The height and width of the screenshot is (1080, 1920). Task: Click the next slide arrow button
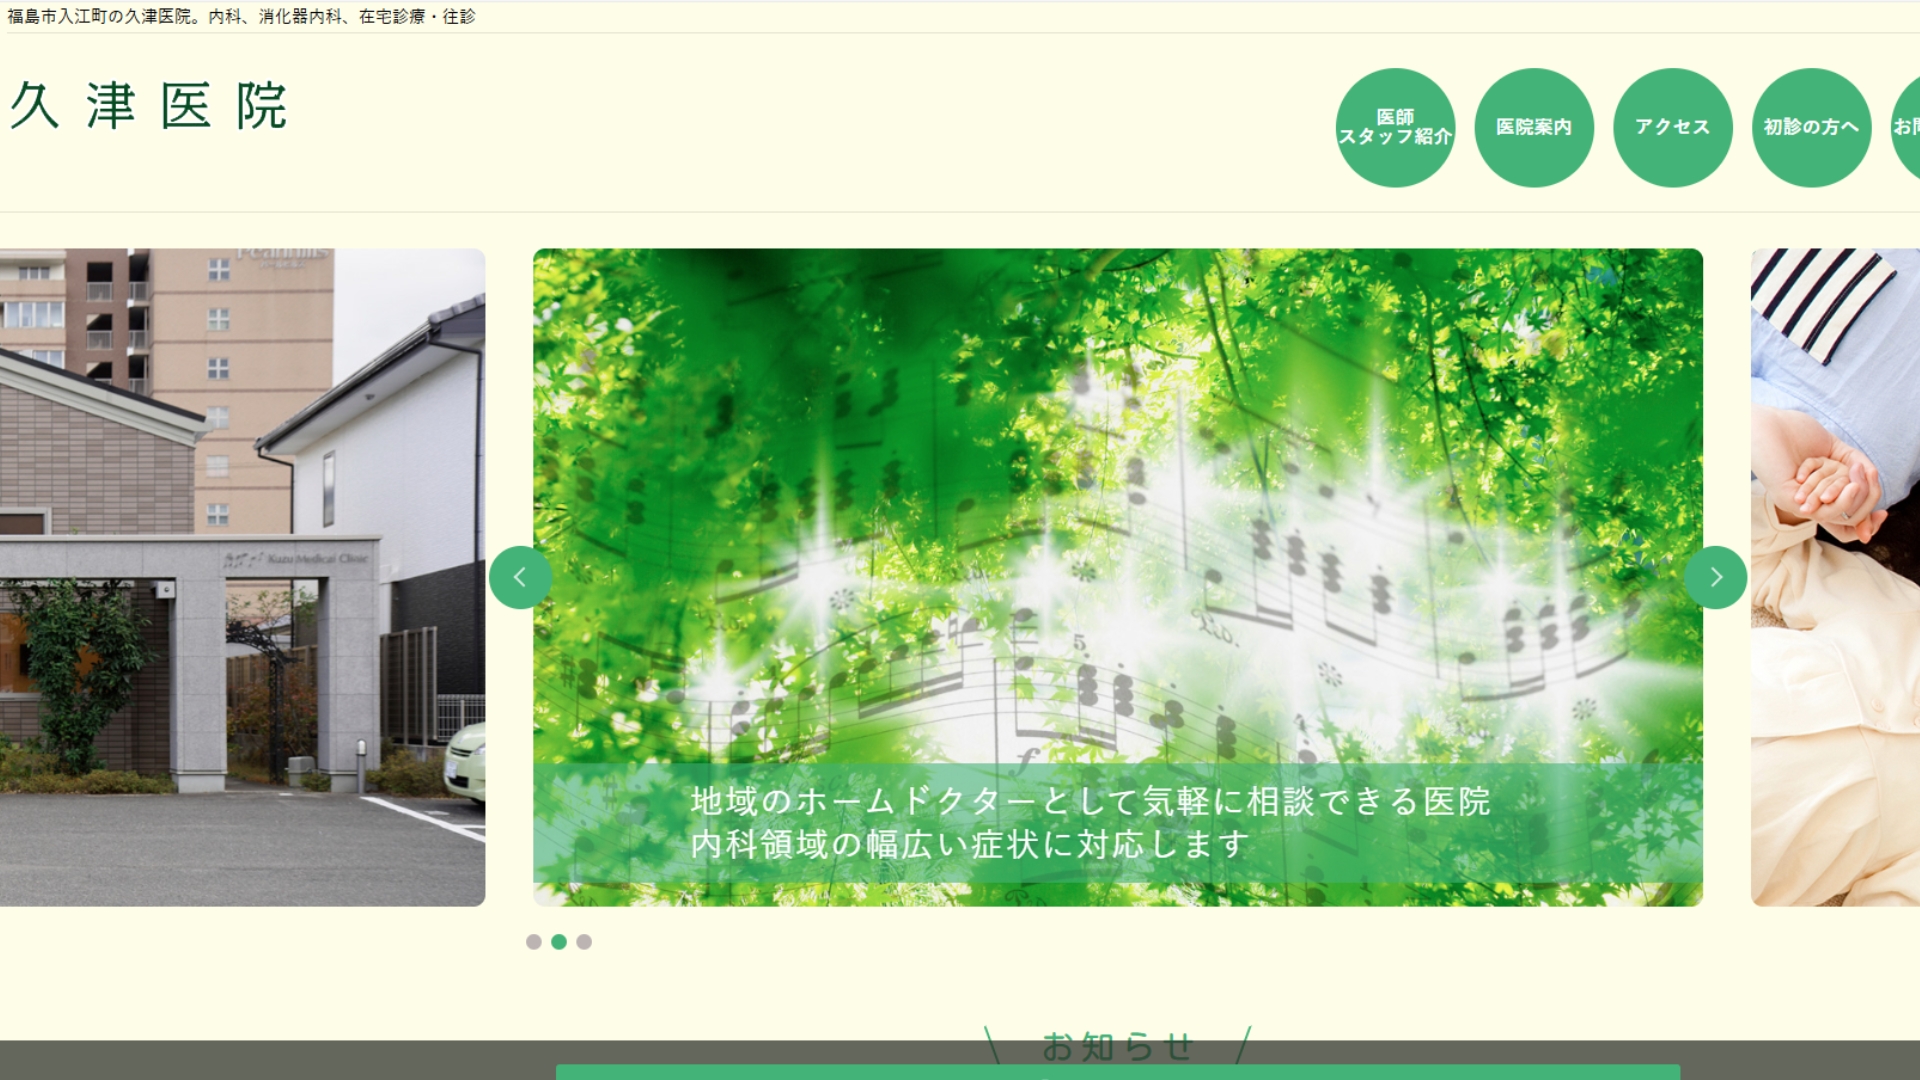(1715, 577)
